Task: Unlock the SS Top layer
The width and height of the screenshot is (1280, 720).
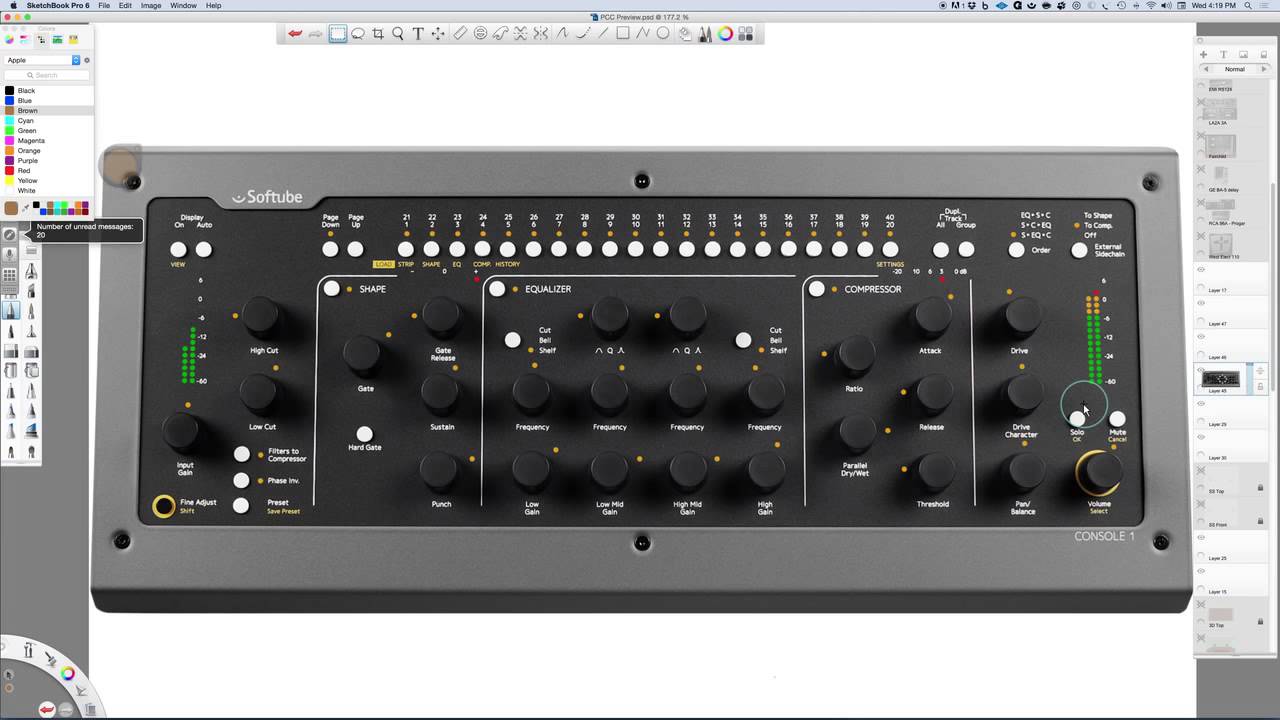Action: pos(1260,488)
